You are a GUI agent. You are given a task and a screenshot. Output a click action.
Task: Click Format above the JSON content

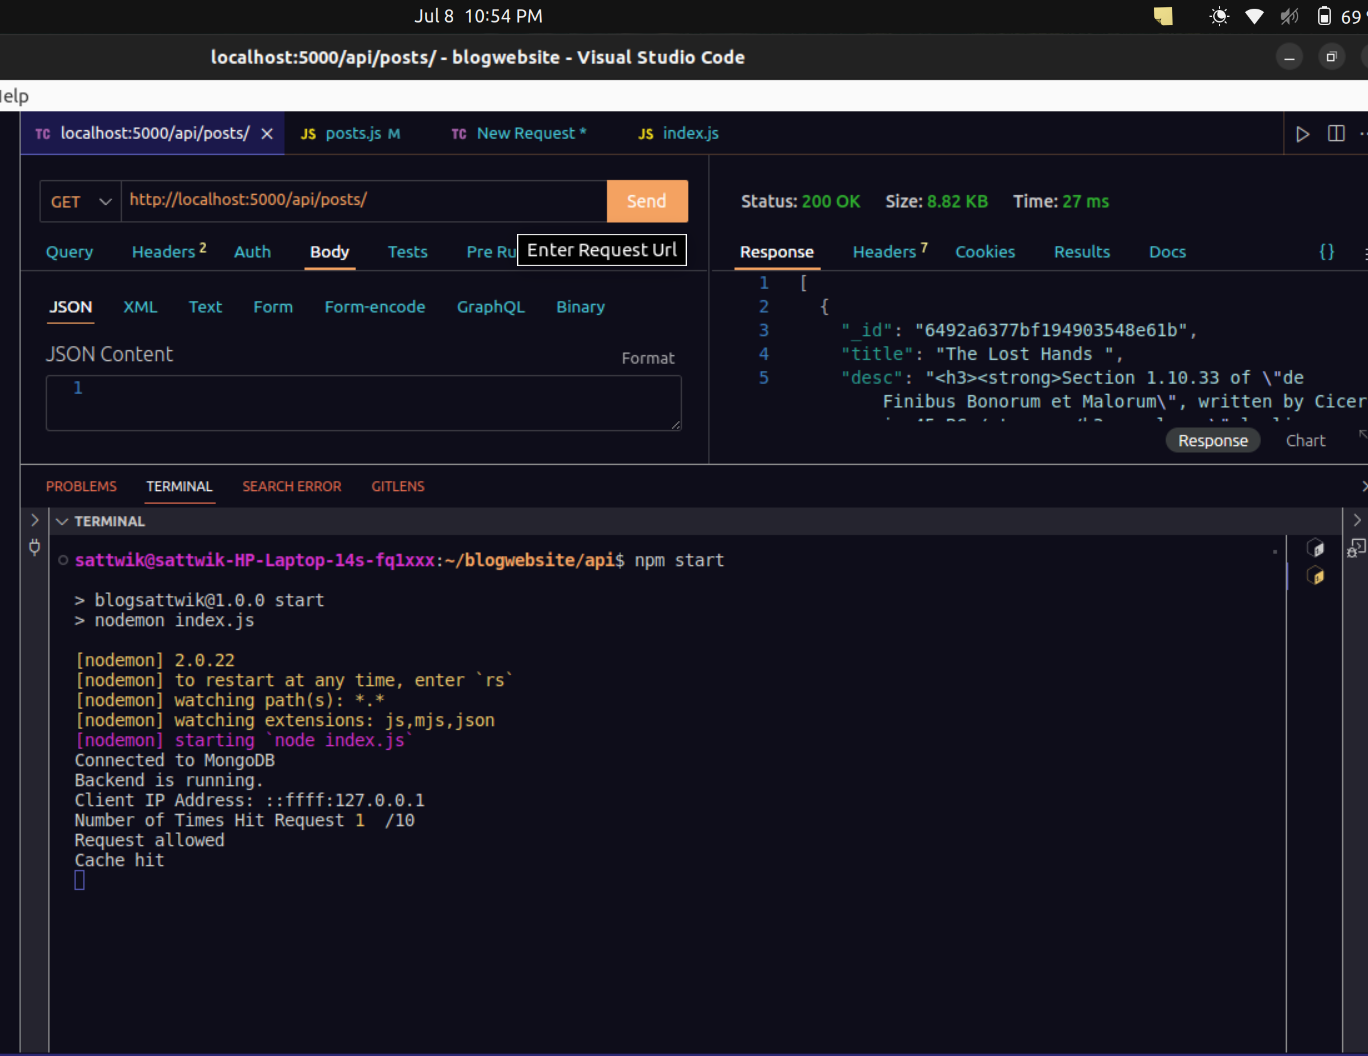648,358
